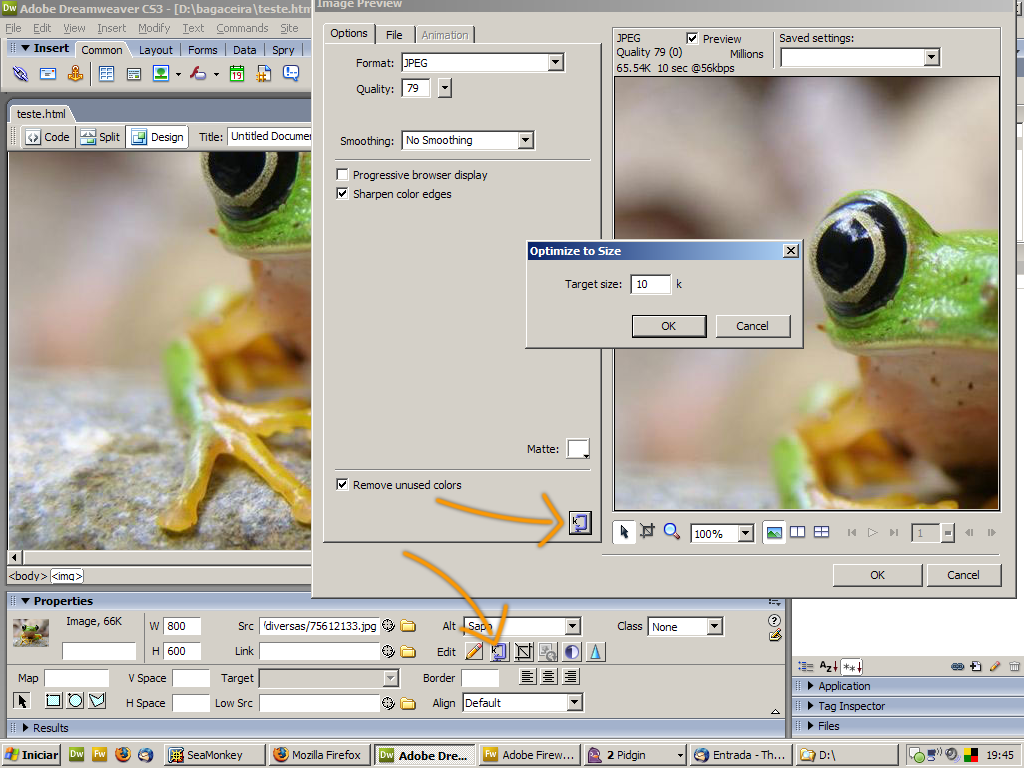Click Cancel at the bottom of Image Preview
This screenshot has width=1024, height=768.
pyautogui.click(x=963, y=575)
